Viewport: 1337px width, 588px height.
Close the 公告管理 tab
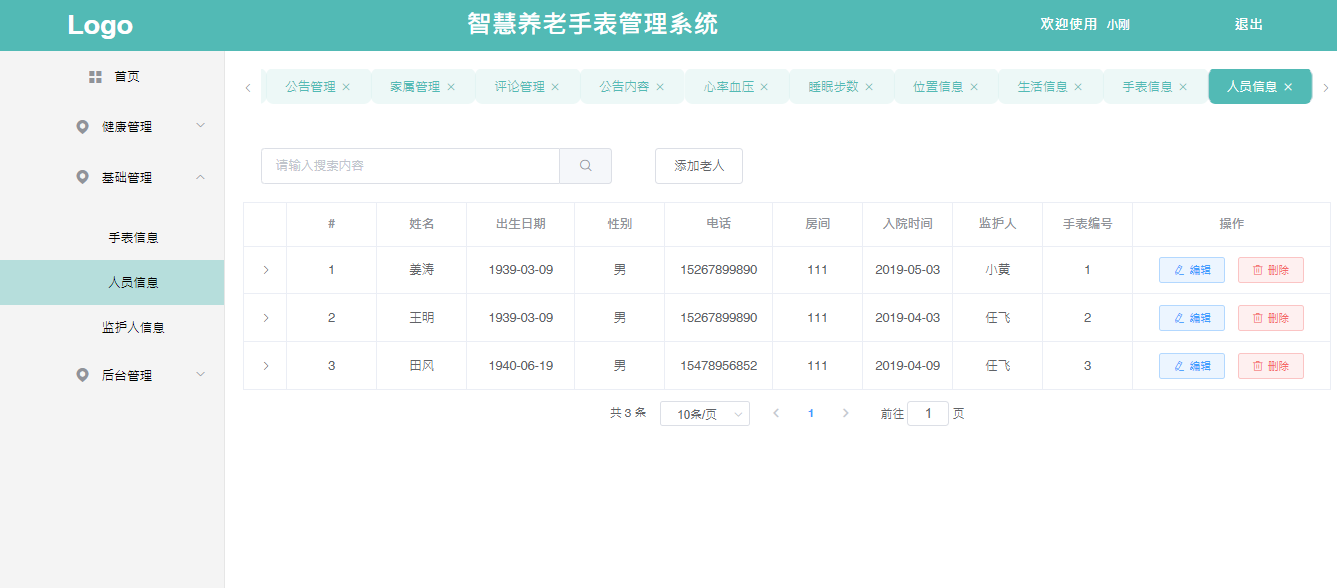346,87
